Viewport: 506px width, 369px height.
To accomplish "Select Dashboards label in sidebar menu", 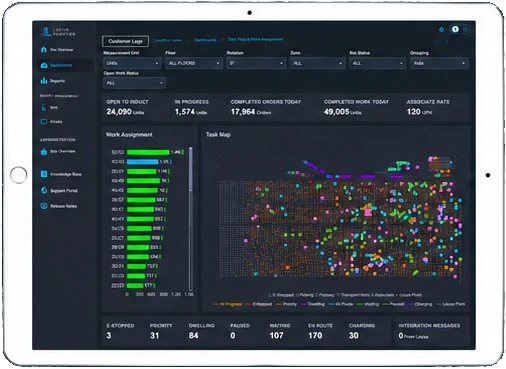I will (61, 65).
